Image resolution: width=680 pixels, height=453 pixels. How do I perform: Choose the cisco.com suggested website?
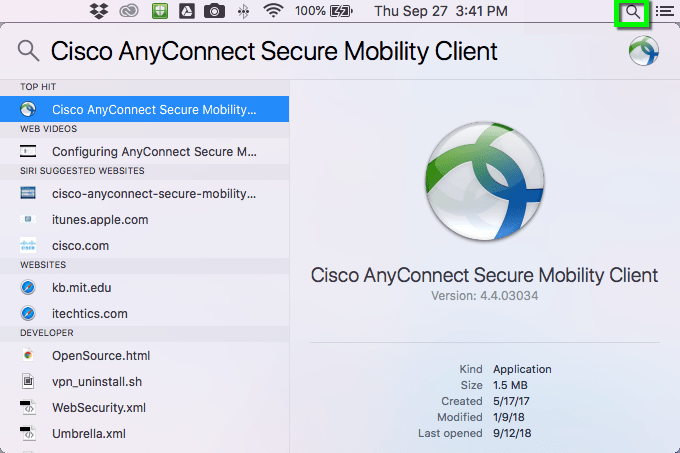tap(81, 246)
